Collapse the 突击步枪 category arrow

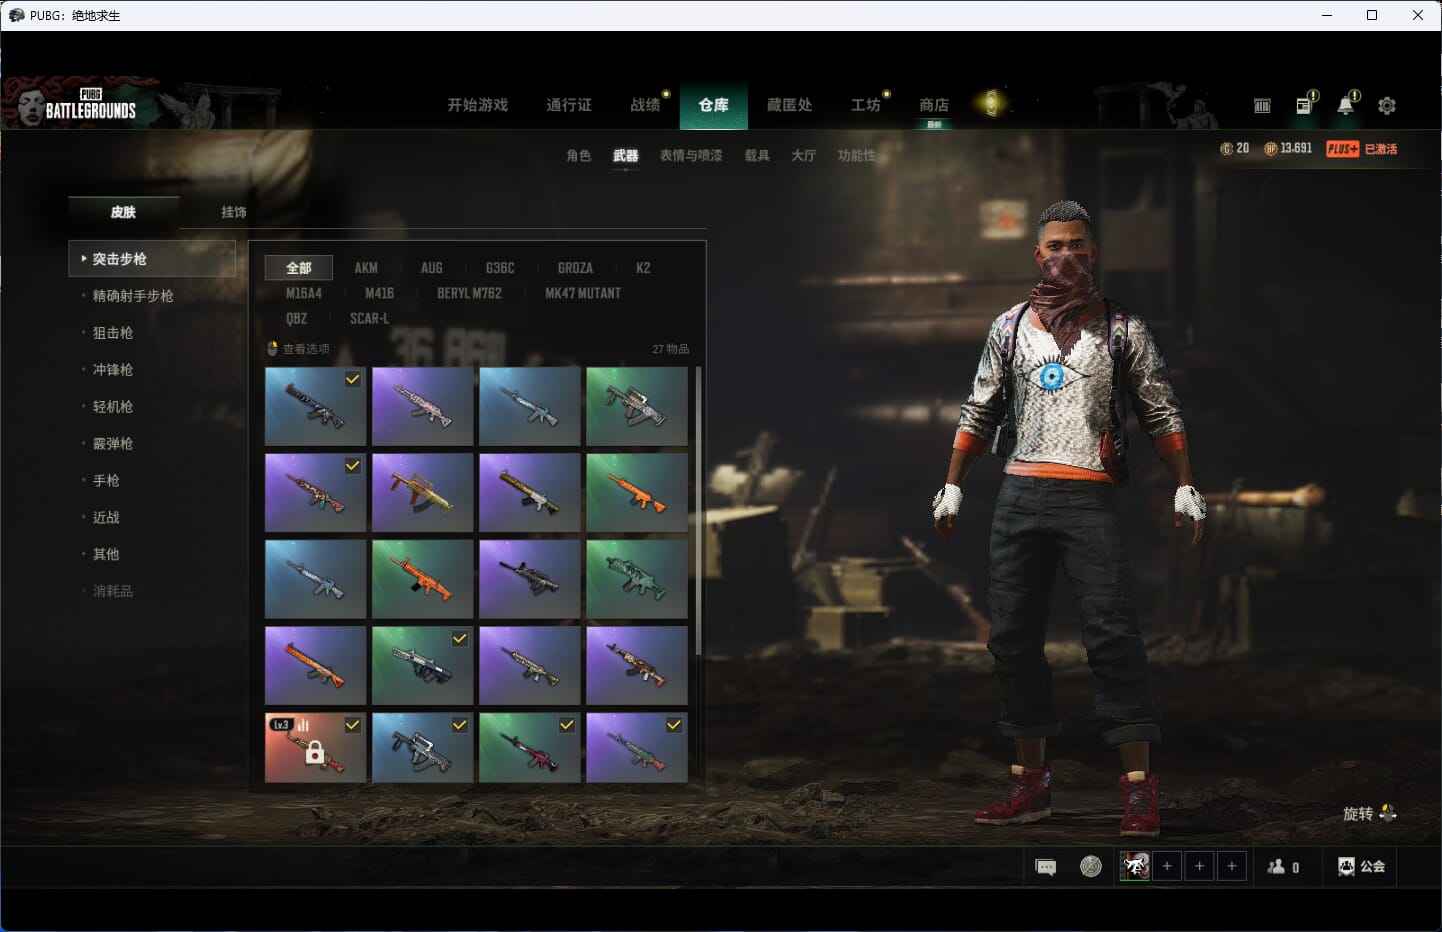pyautogui.click(x=83, y=258)
